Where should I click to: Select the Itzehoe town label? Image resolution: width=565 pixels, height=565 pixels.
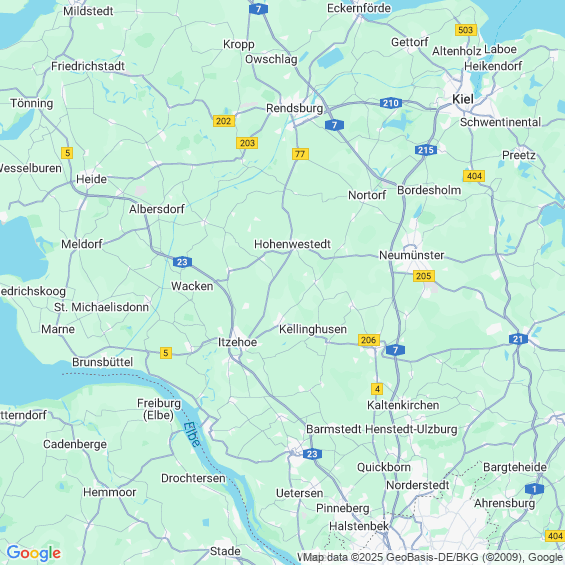point(237,342)
